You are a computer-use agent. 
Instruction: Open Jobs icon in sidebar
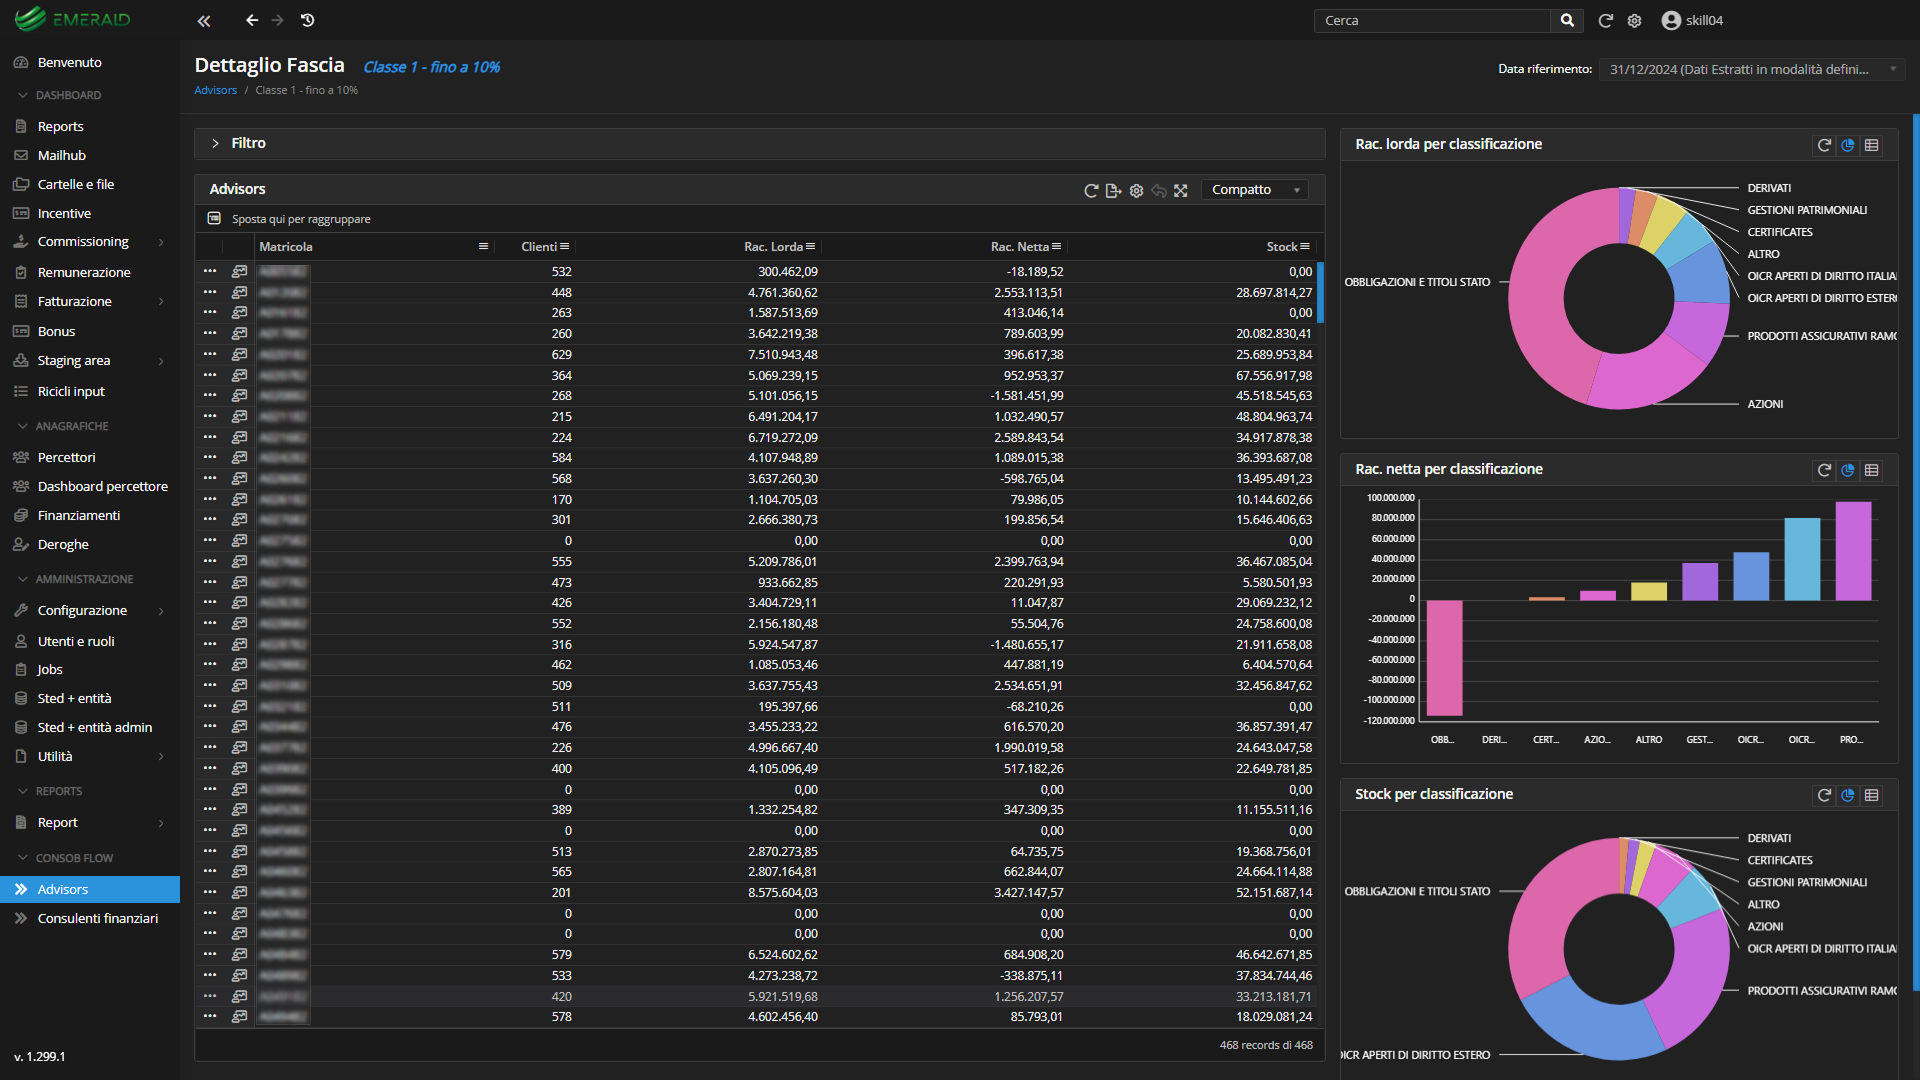coord(21,669)
